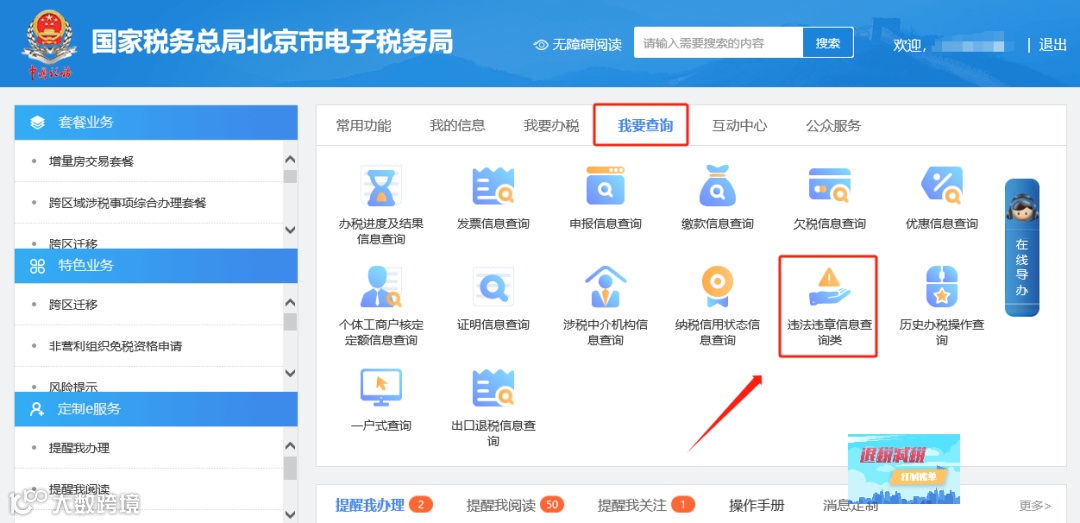Open the 退税减税 banner thumbnail

(904, 469)
